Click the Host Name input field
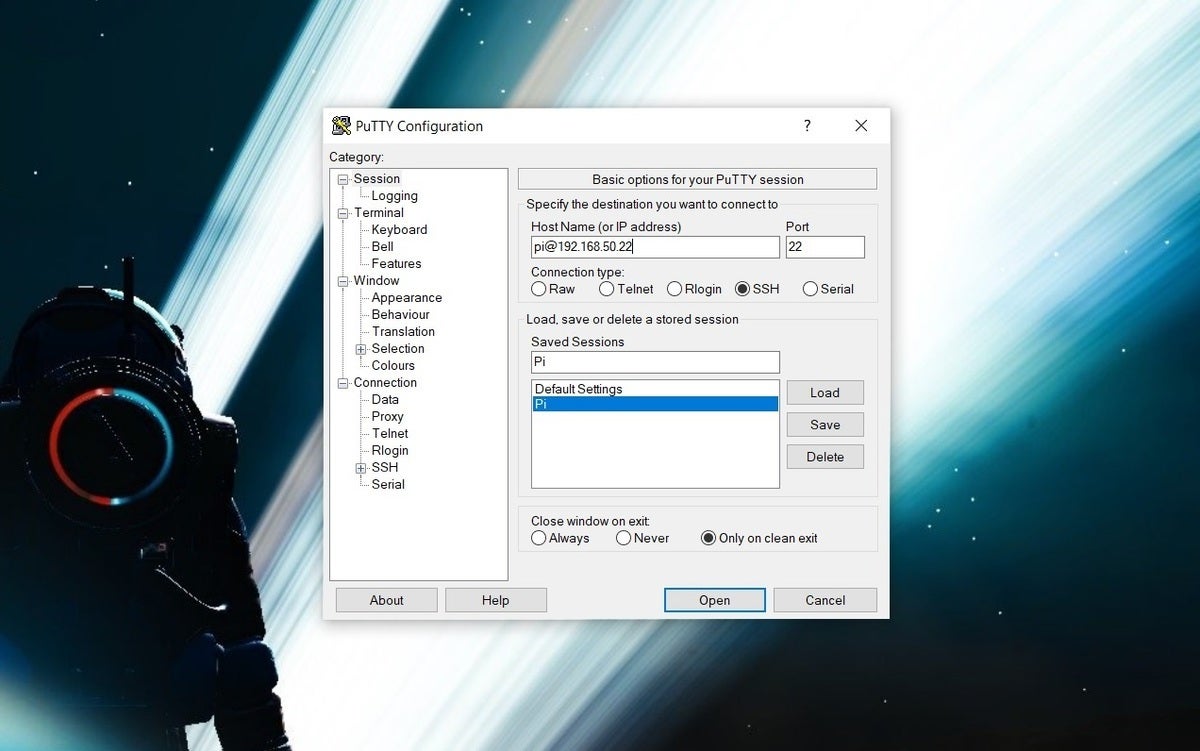 (655, 247)
